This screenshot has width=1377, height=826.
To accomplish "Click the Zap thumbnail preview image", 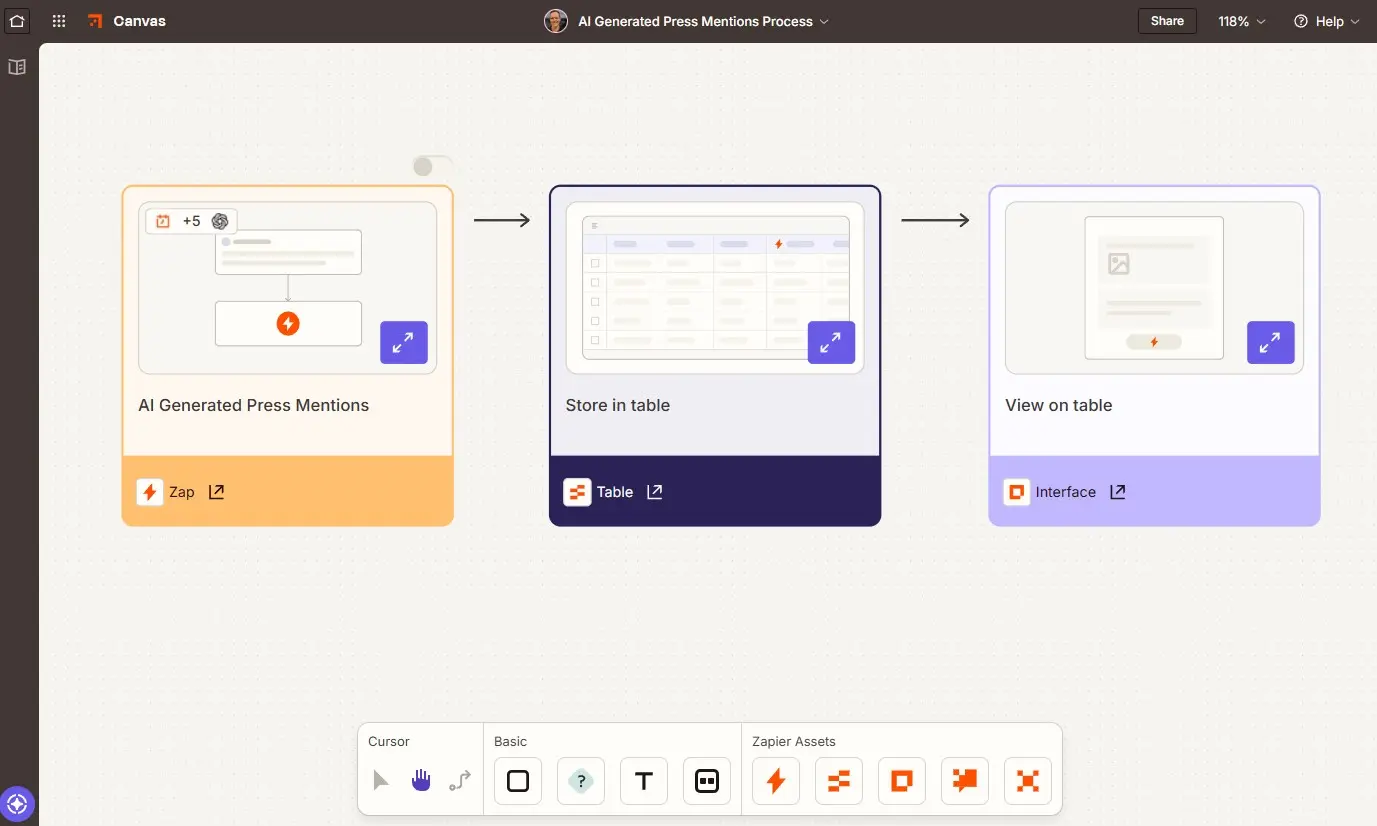I will (287, 288).
